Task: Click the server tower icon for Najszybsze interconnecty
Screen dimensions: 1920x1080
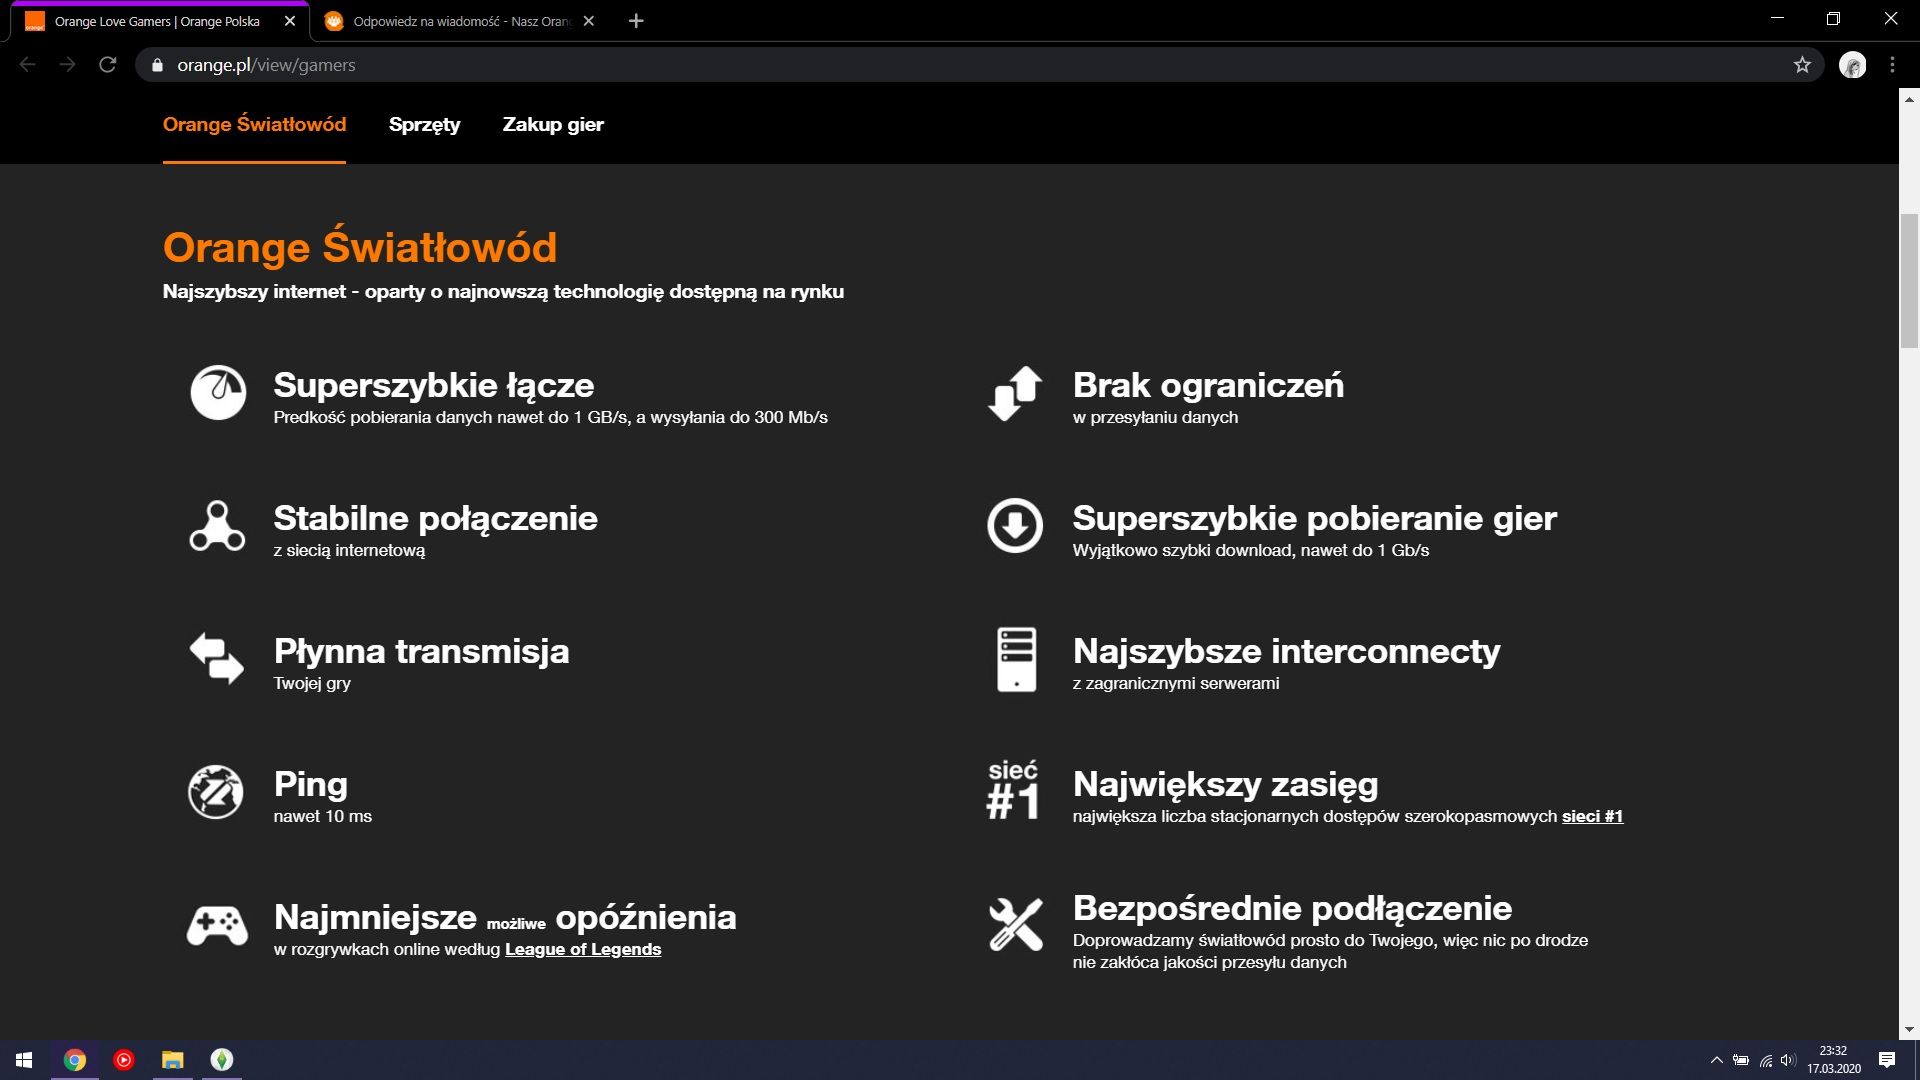Action: (x=1016, y=659)
